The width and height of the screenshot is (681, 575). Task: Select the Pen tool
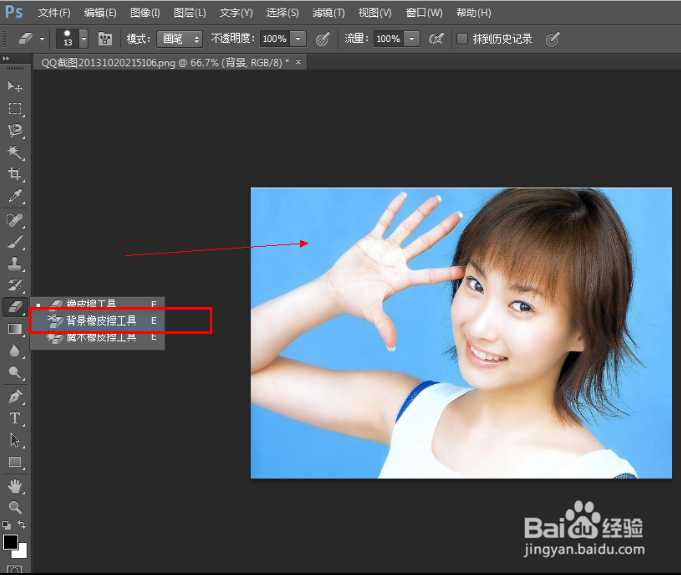coord(15,397)
